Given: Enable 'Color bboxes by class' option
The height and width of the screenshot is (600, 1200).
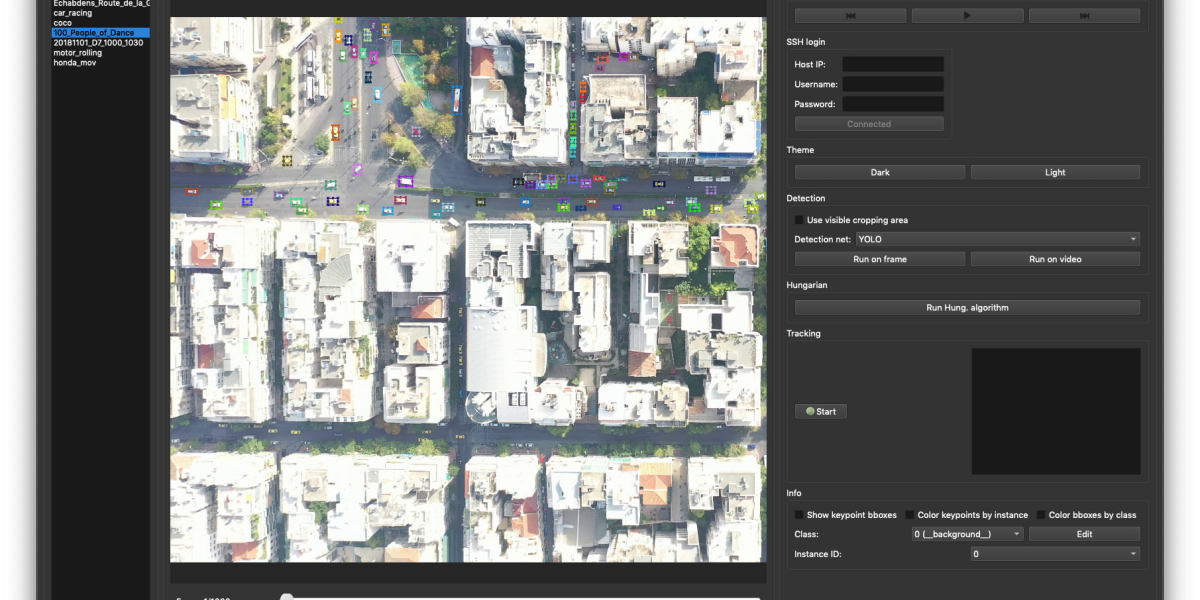Looking at the screenshot, I should [x=1041, y=515].
